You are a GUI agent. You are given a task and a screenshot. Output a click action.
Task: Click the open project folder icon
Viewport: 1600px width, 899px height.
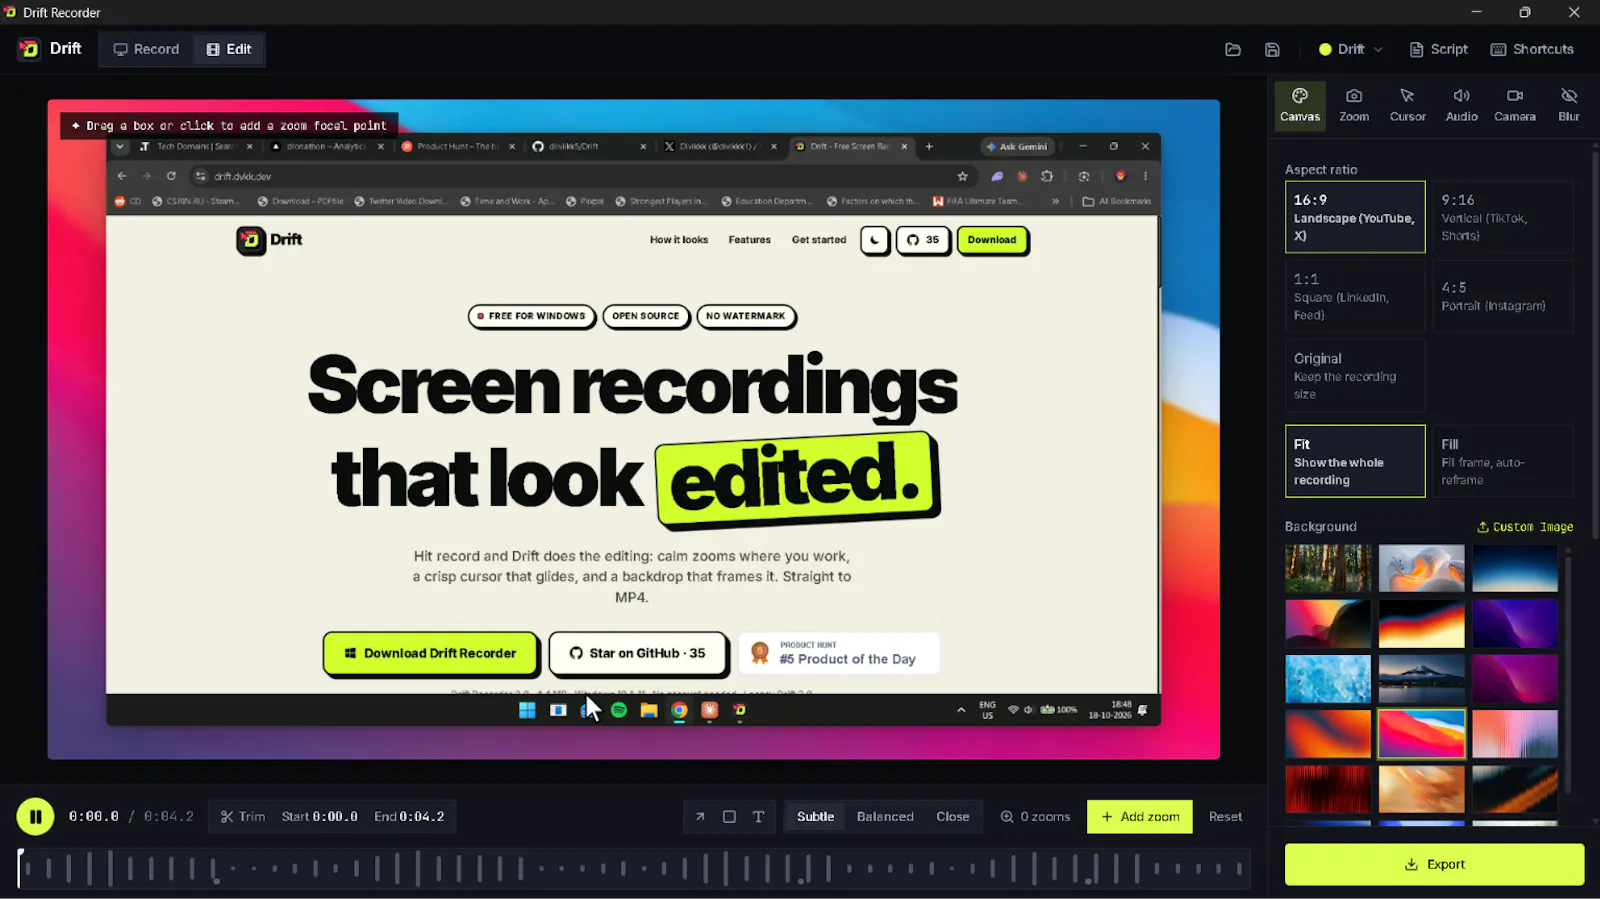click(1233, 49)
